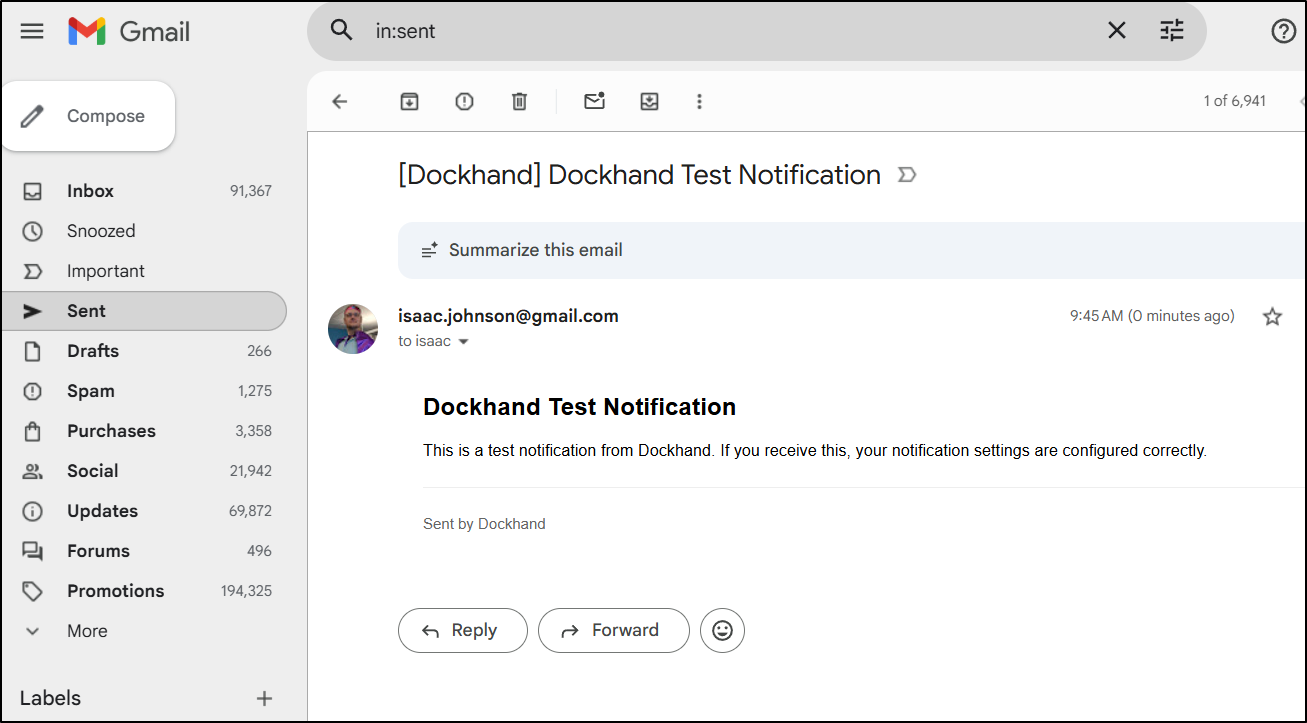Expand the More section in sidebar
1307x723 pixels.
pyautogui.click(x=87, y=631)
